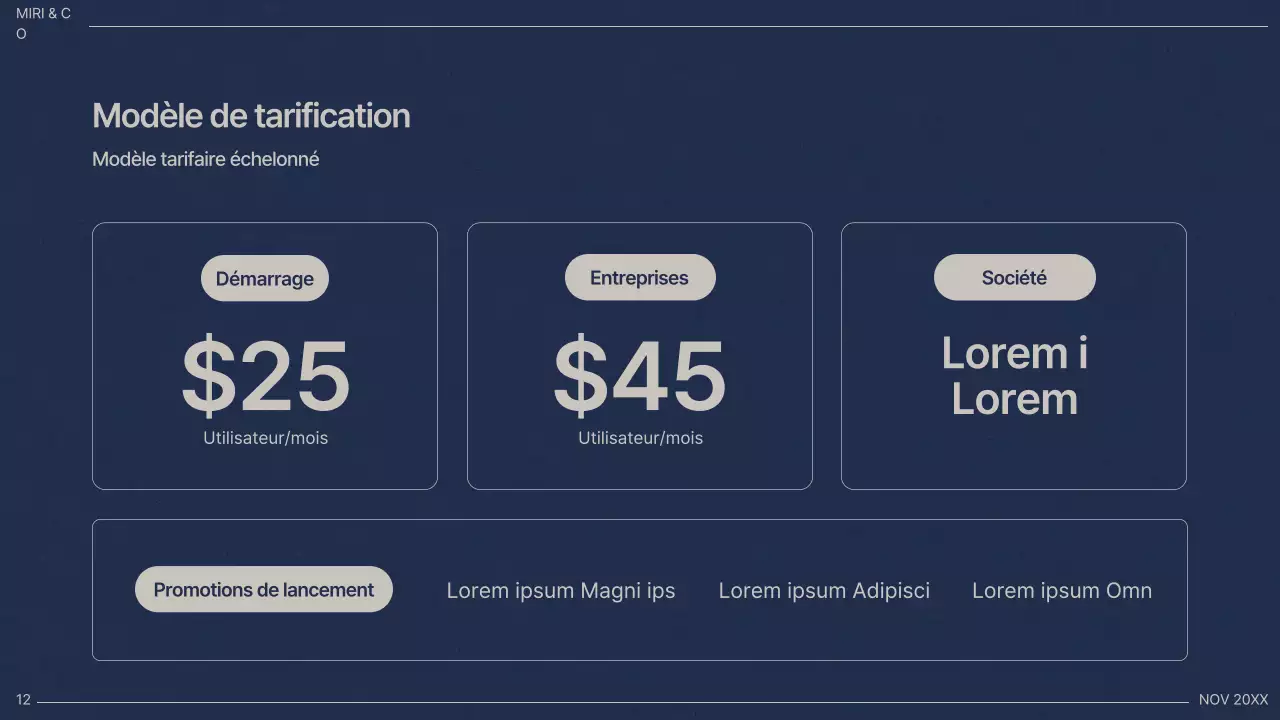The width and height of the screenshot is (1280, 720).
Task: Click the "Lorem ipsum Adipisci" text
Action: (824, 591)
